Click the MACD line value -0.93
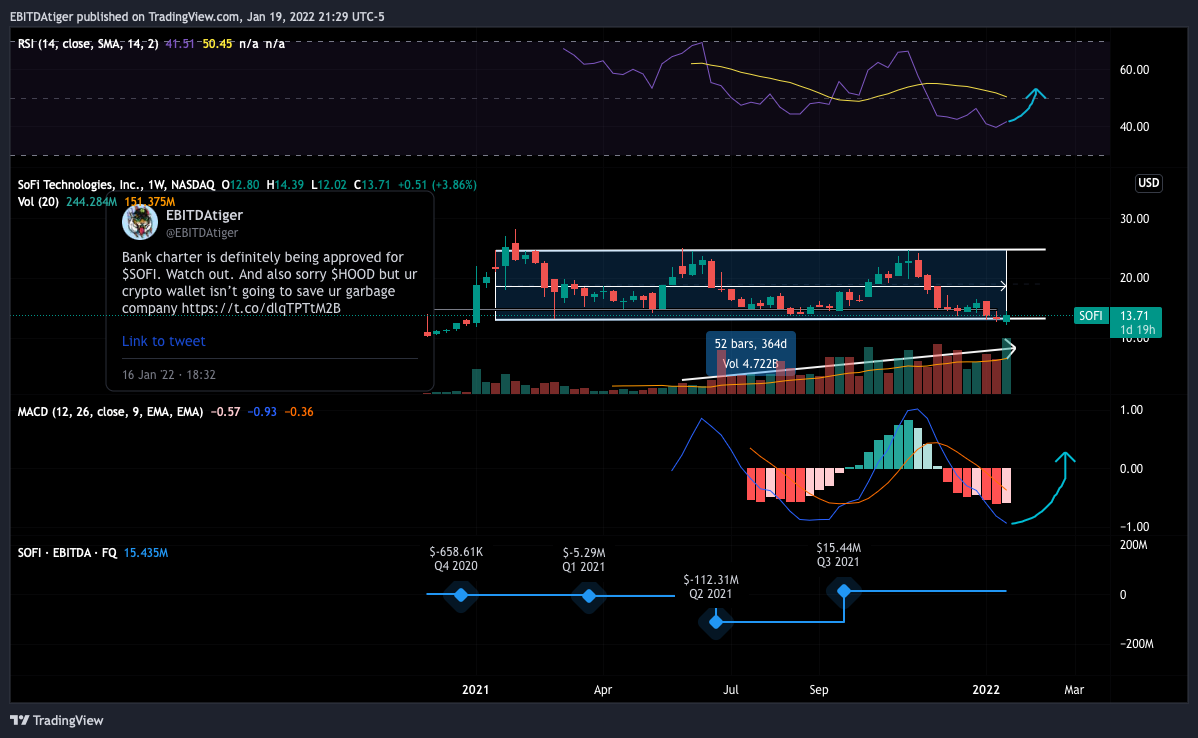Viewport: 1198px width, 738px height. [262, 412]
